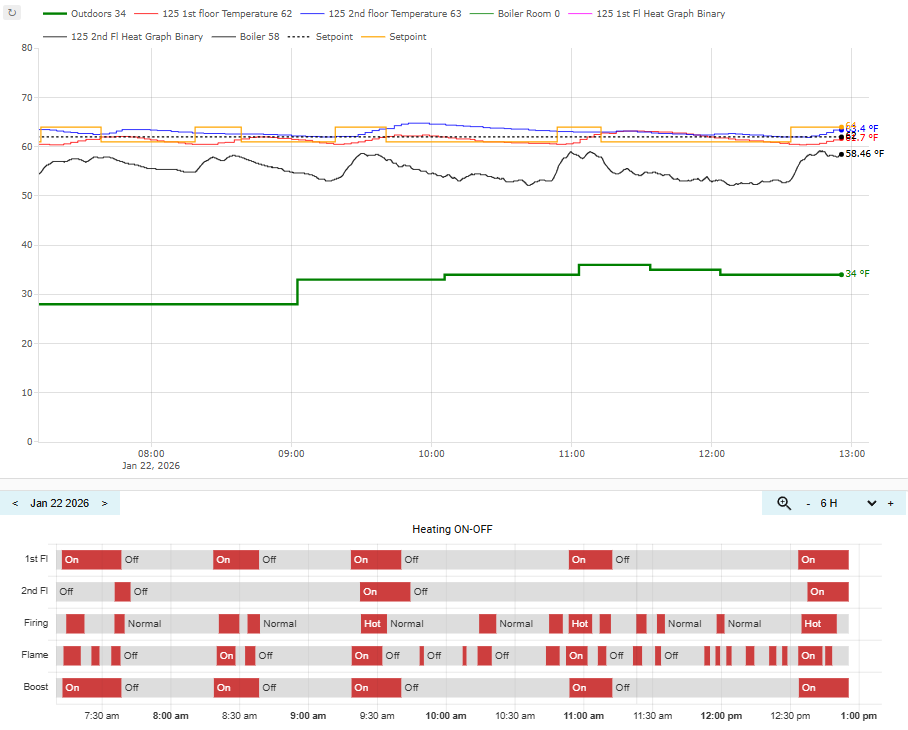
Task: Toggle the orange Setpoint legend entry
Action: (394, 36)
